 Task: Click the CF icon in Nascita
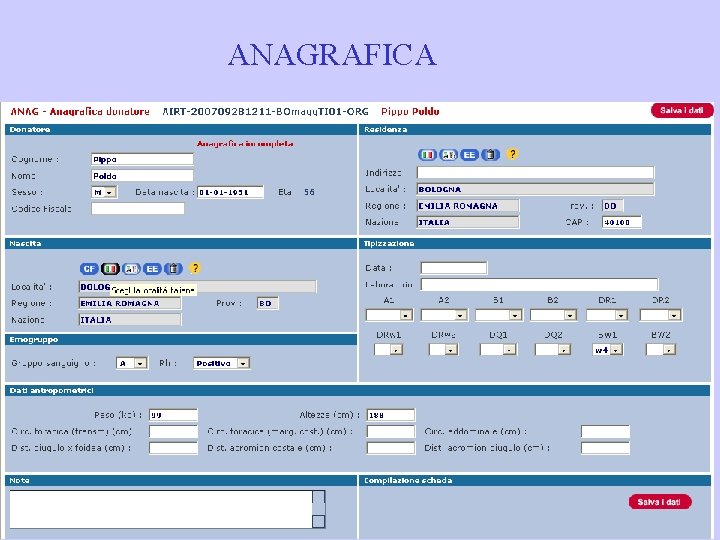pyautogui.click(x=89, y=269)
